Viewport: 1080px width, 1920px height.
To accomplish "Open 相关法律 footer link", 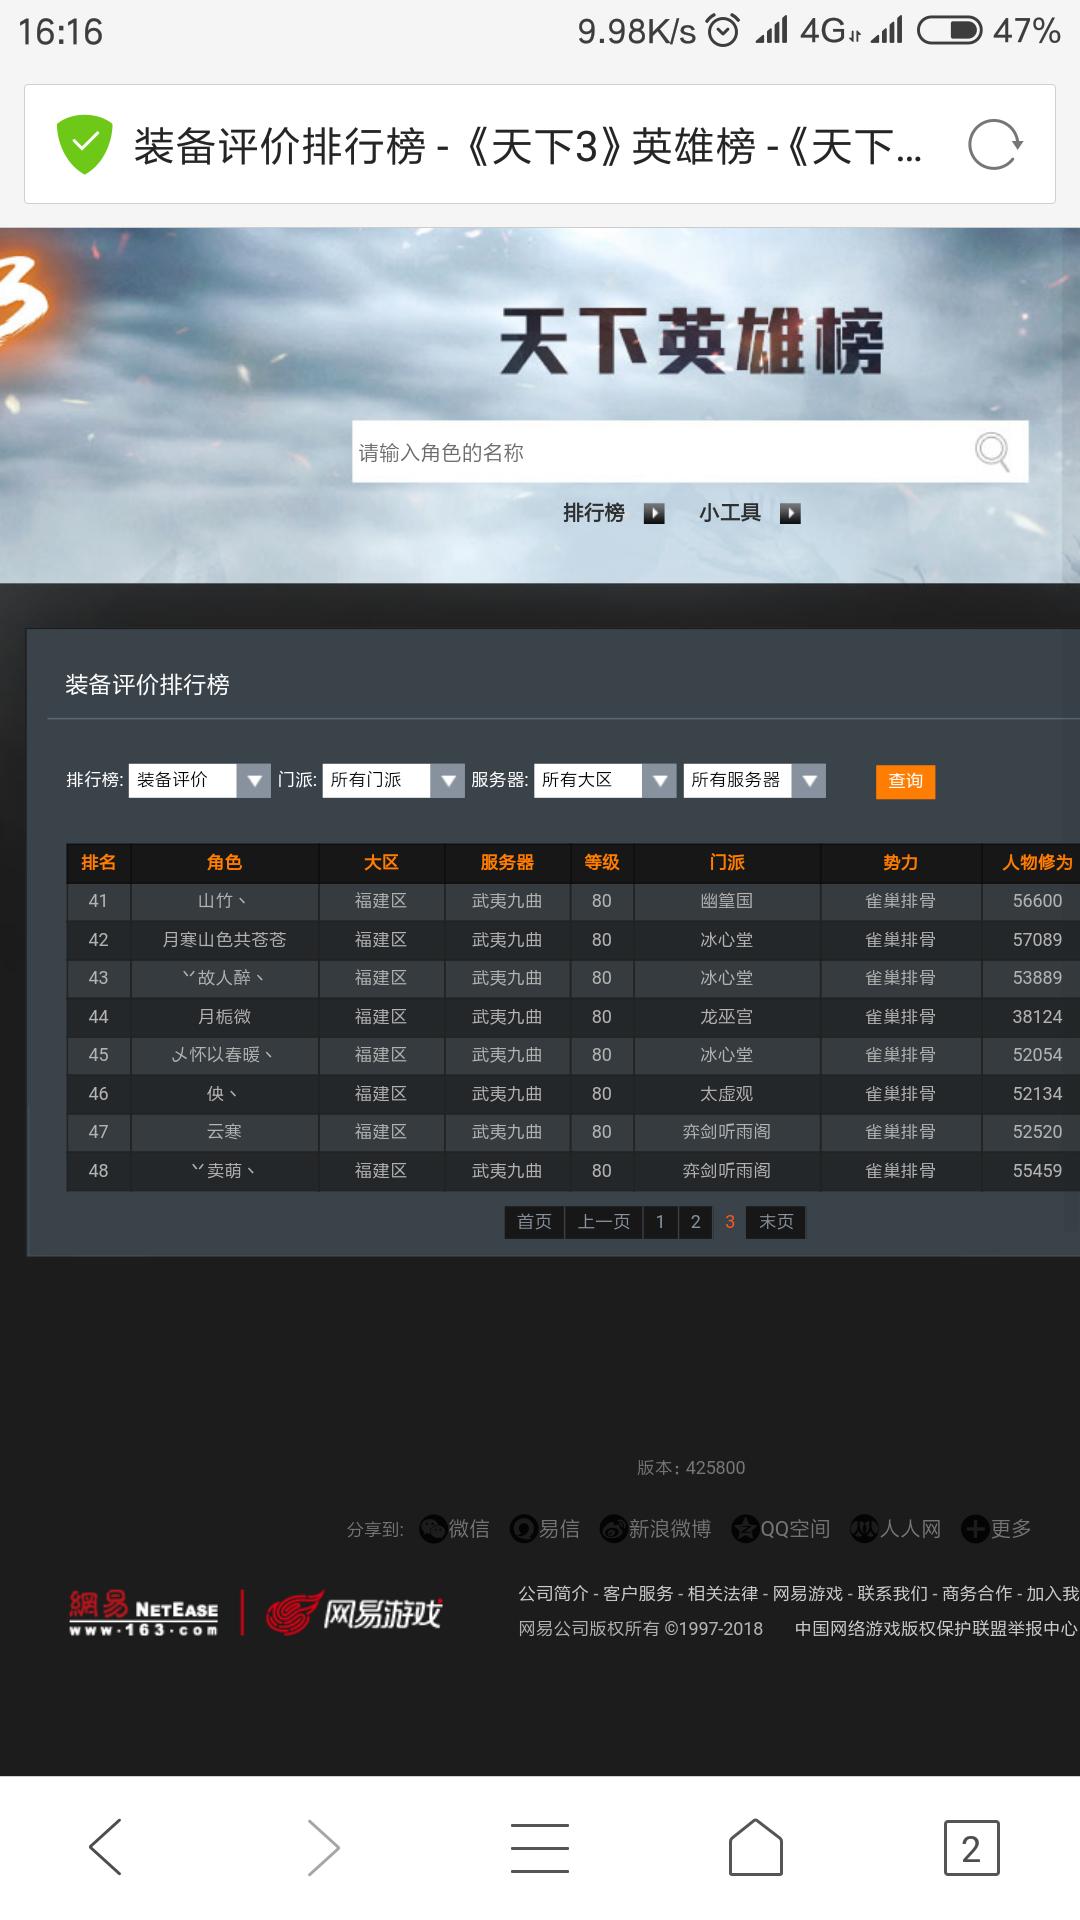I will tap(723, 1593).
